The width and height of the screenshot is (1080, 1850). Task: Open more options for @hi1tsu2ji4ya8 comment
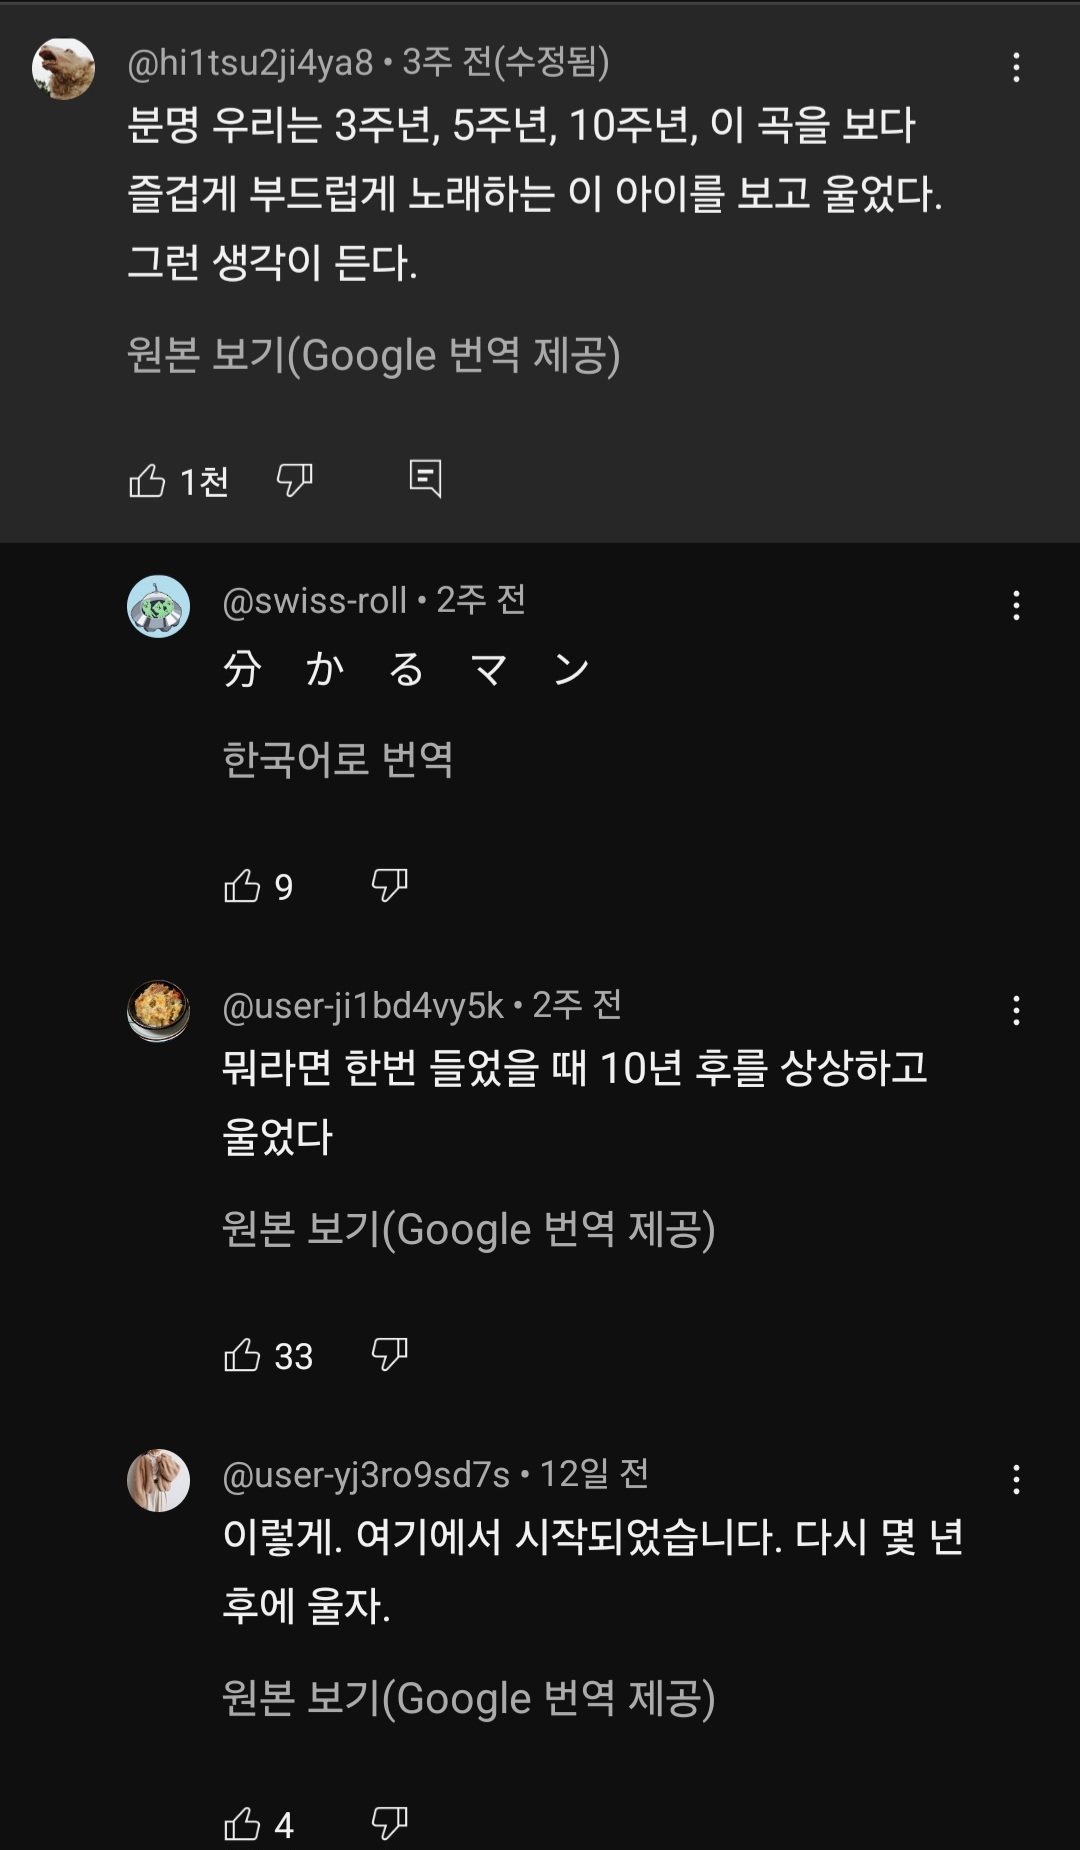tap(1016, 67)
